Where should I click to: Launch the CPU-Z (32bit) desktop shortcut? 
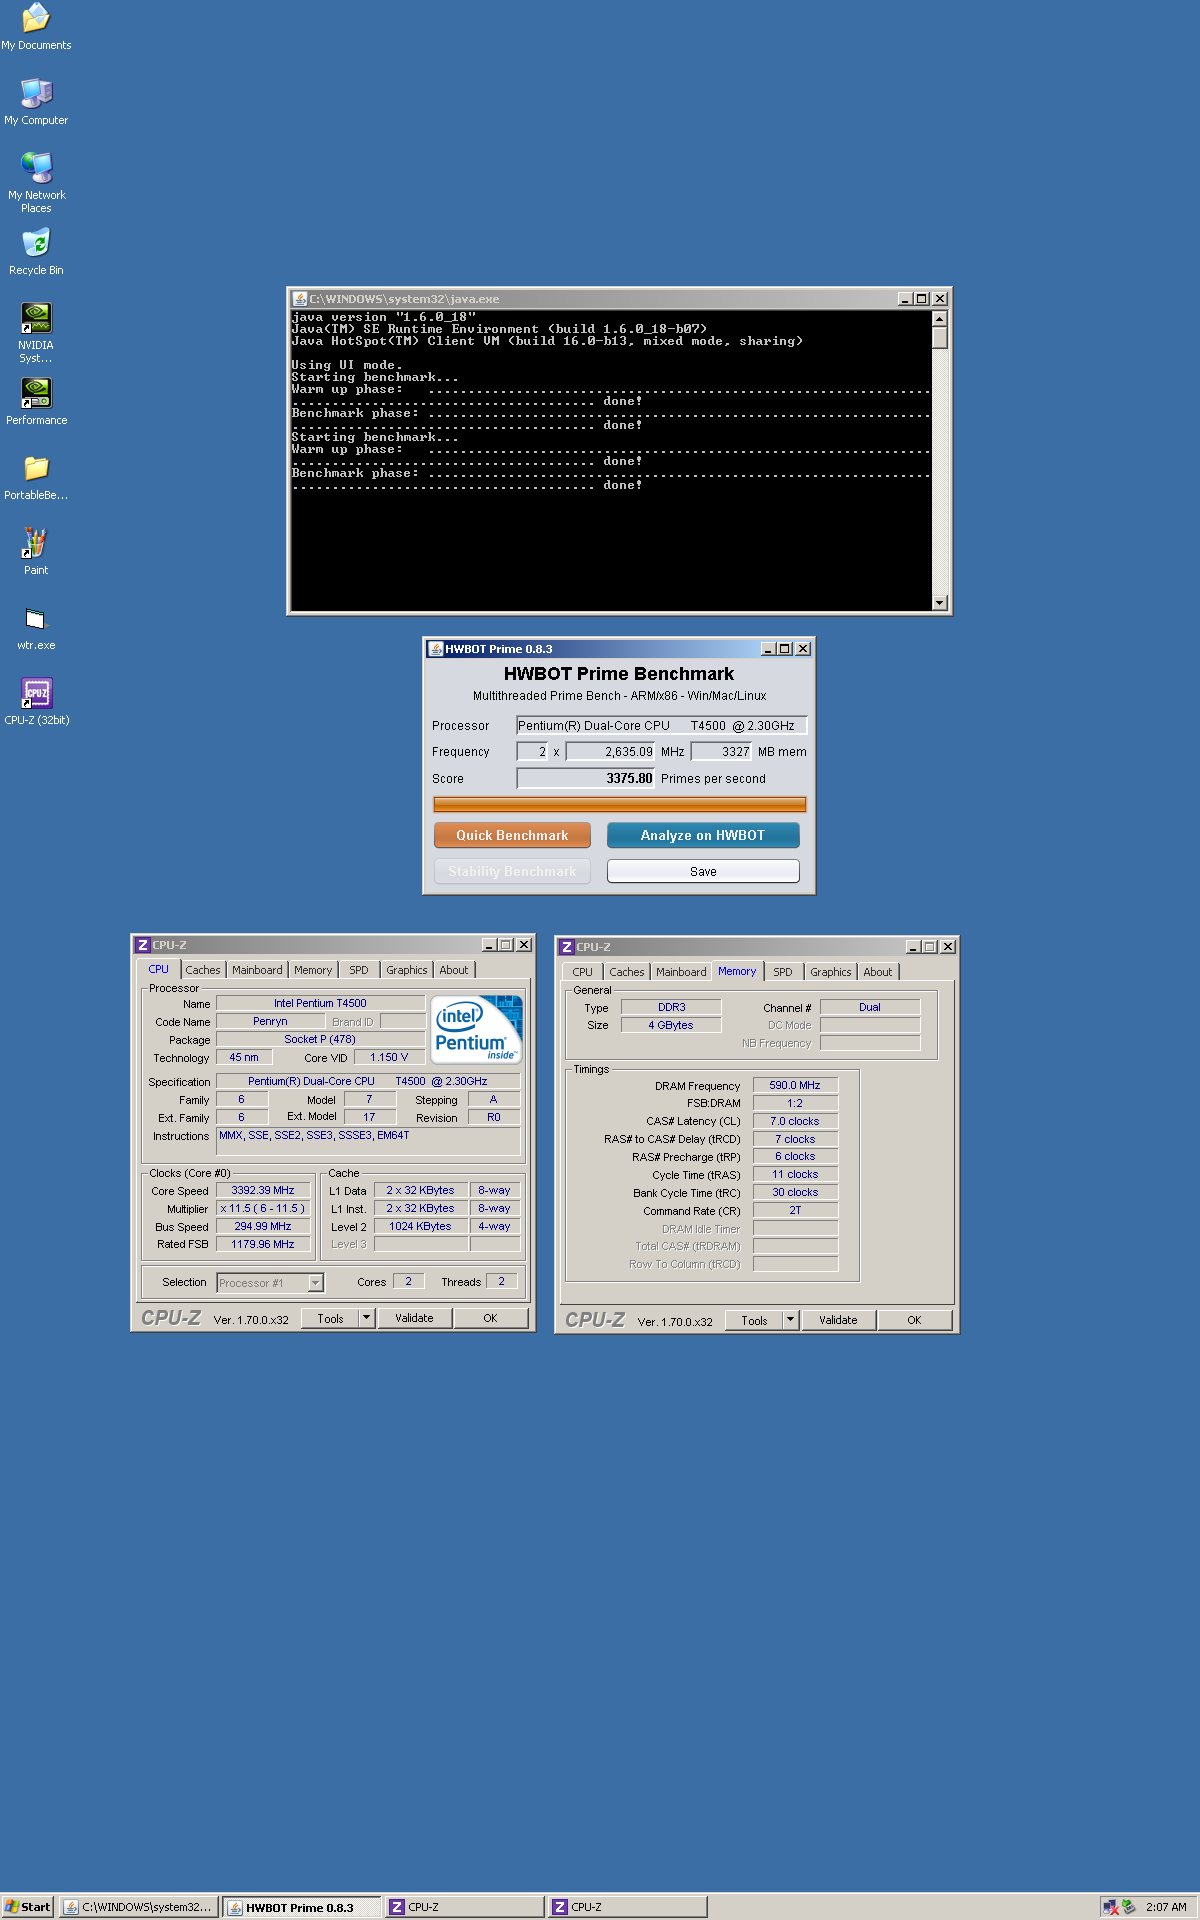tap(36, 702)
